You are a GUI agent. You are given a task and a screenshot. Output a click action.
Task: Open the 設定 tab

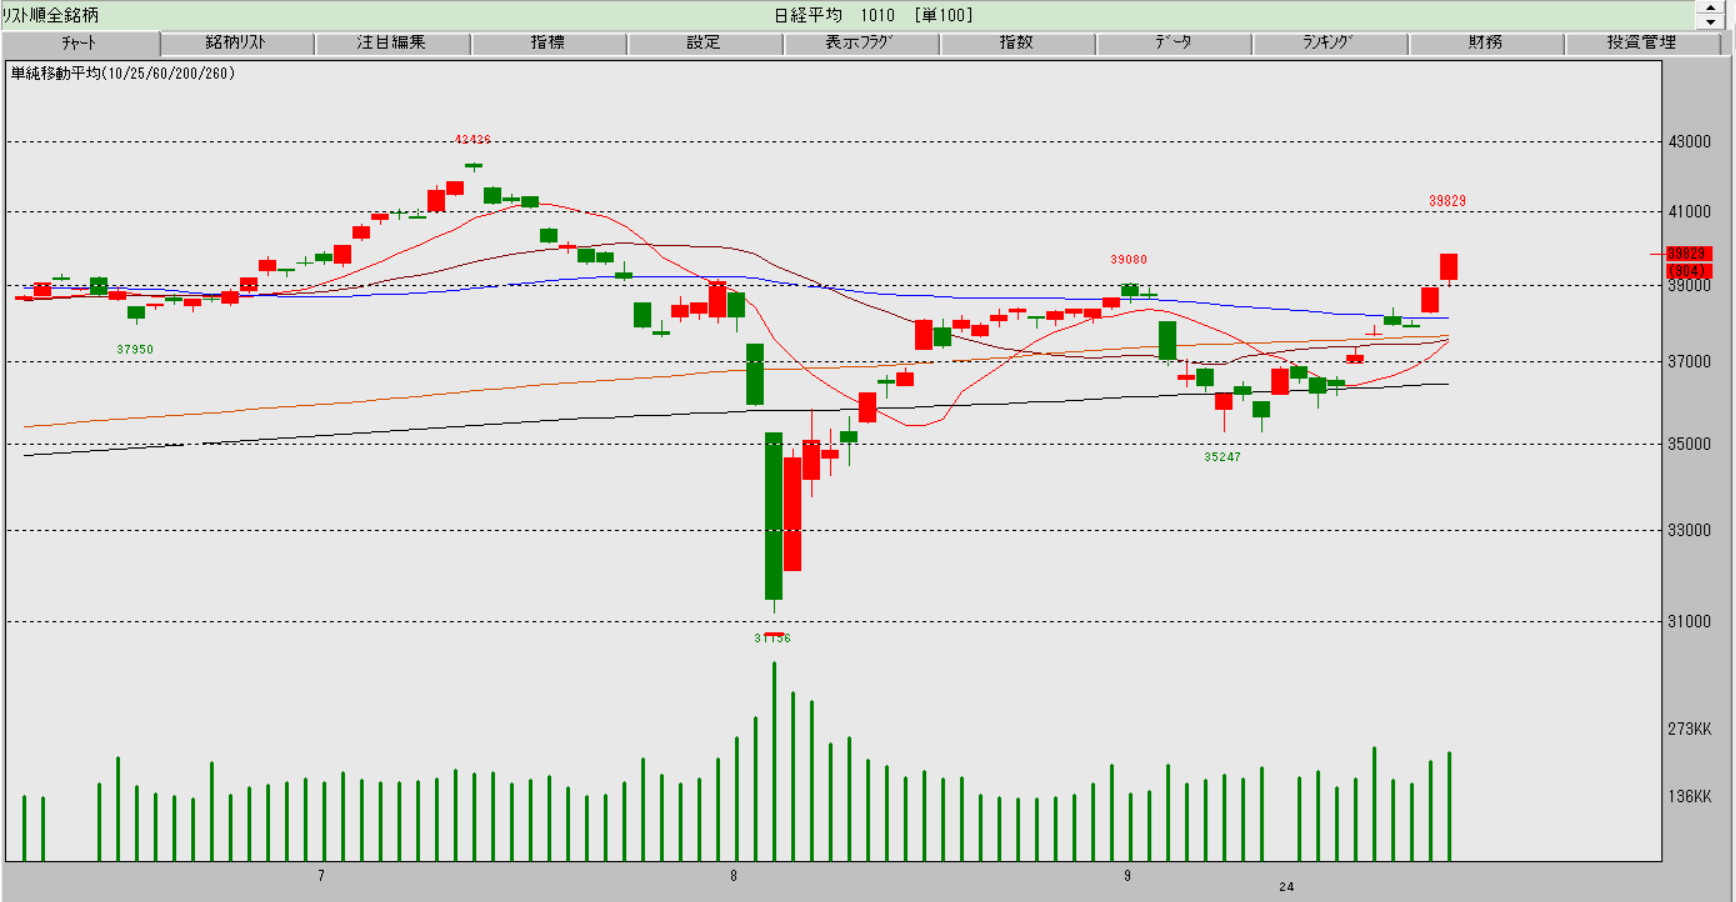point(704,43)
